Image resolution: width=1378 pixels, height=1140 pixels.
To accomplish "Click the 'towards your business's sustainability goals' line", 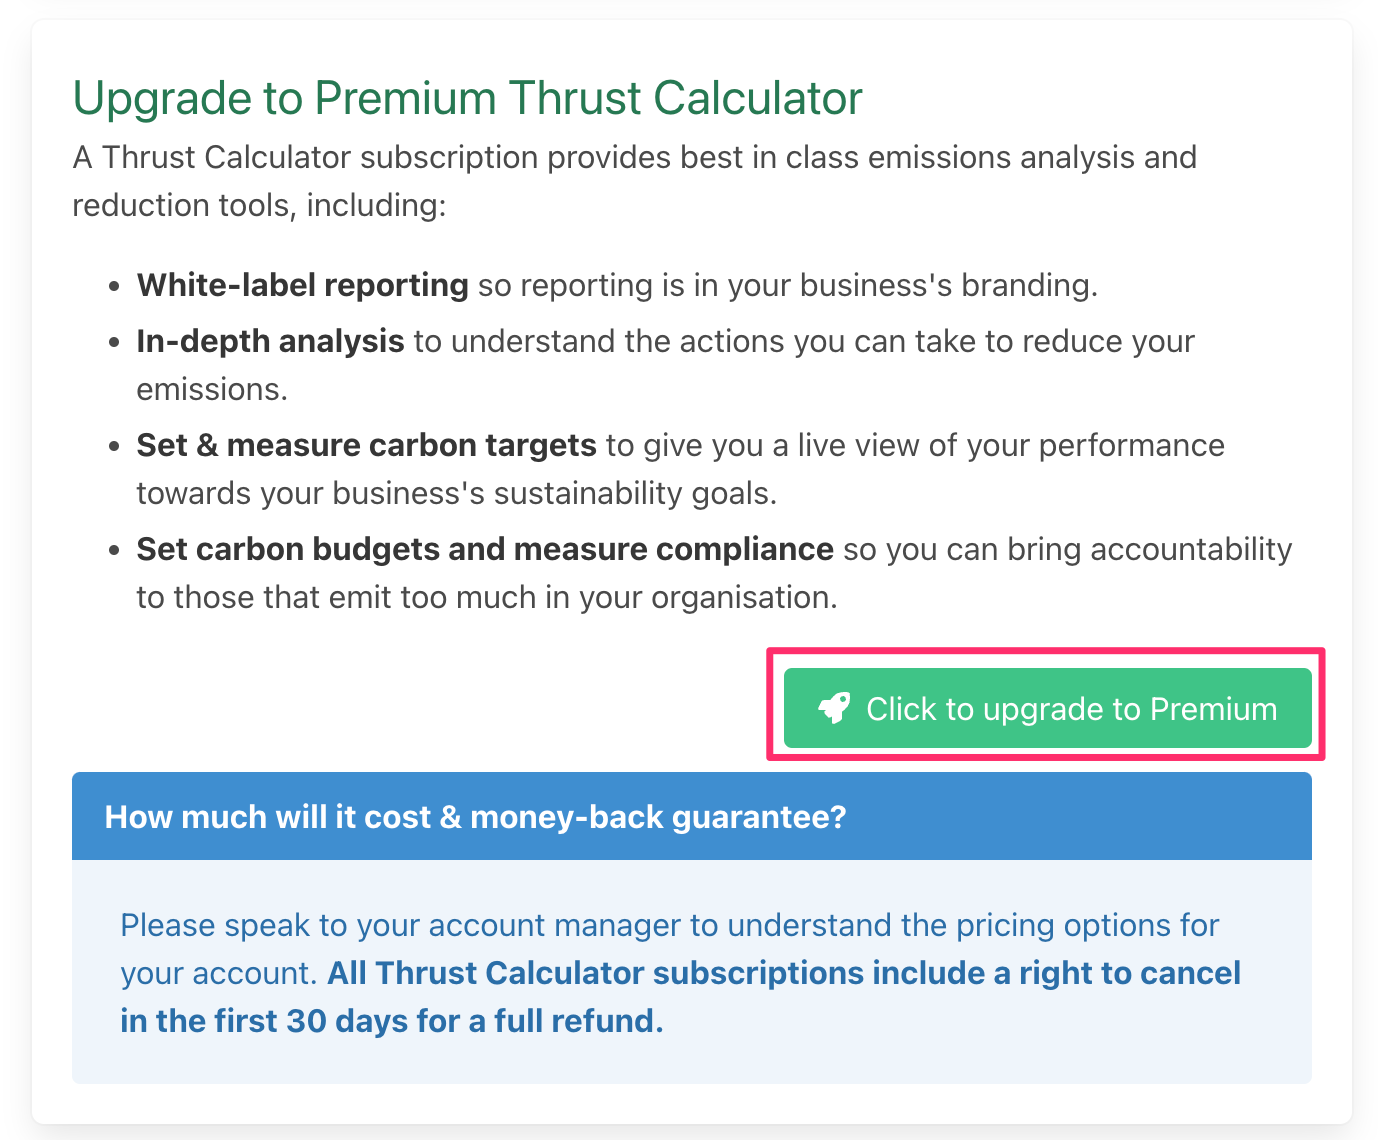I will [456, 493].
